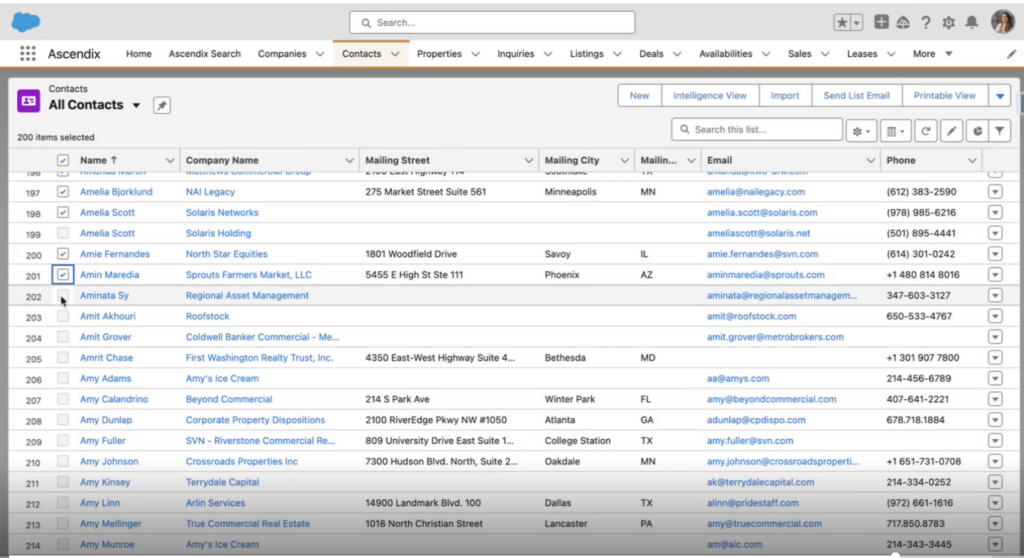Open the more list actions dropdown
The image size is (1024, 558).
pos(1000,96)
